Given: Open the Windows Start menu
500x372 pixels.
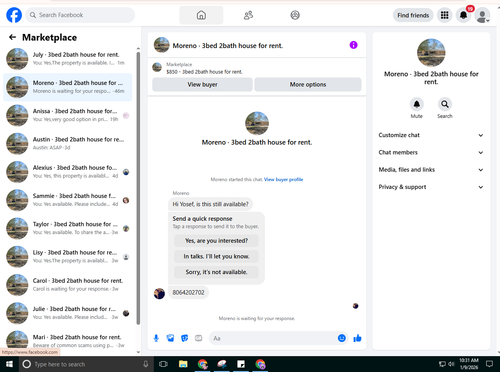Looking at the screenshot, I should (9, 364).
